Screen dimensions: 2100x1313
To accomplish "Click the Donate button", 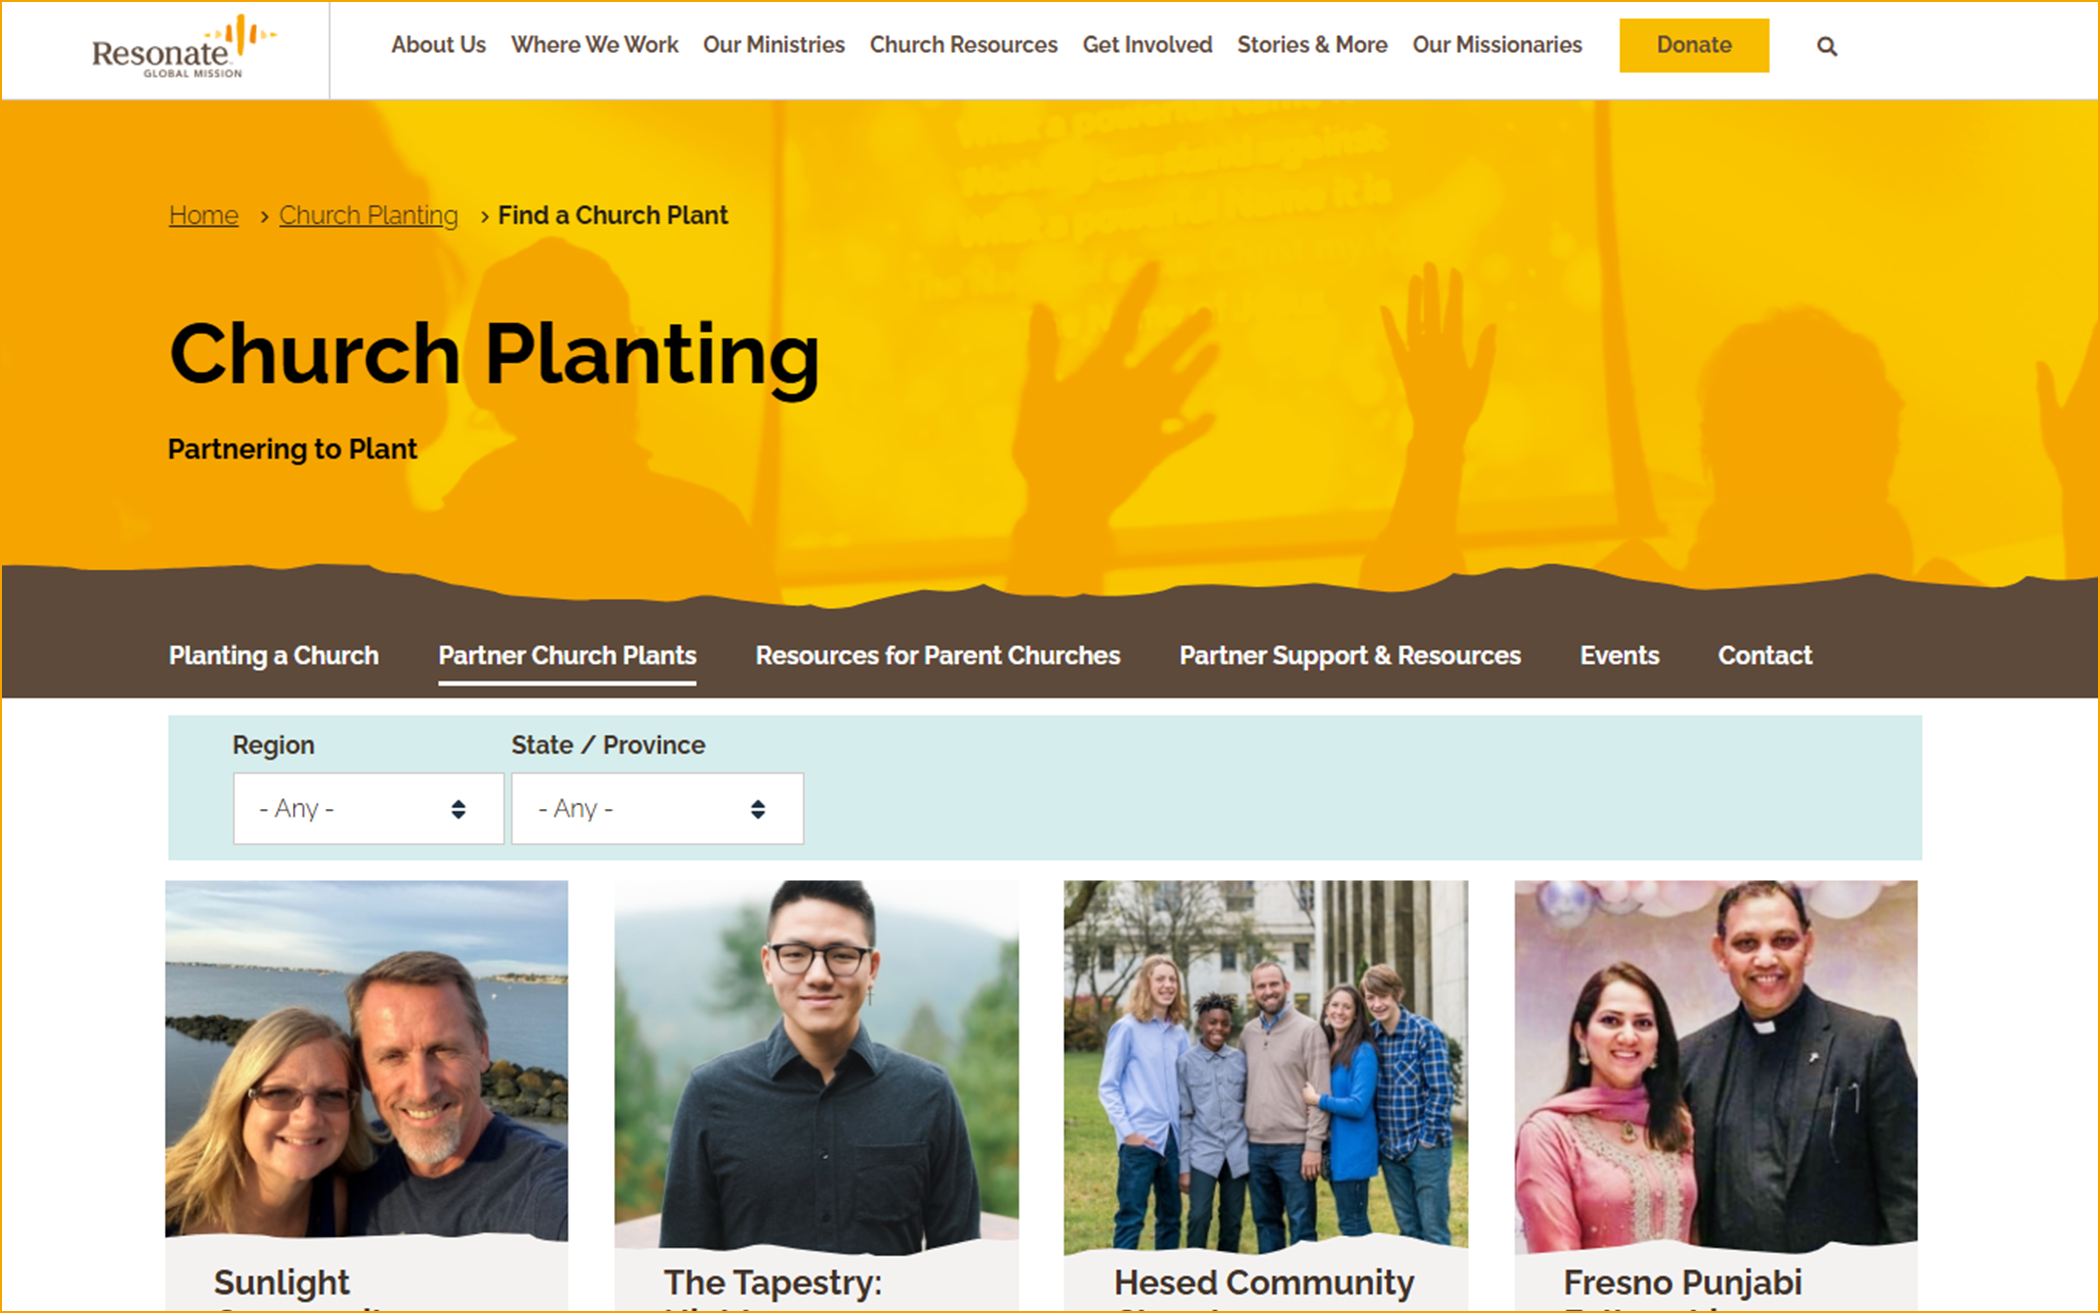I will point(1694,45).
